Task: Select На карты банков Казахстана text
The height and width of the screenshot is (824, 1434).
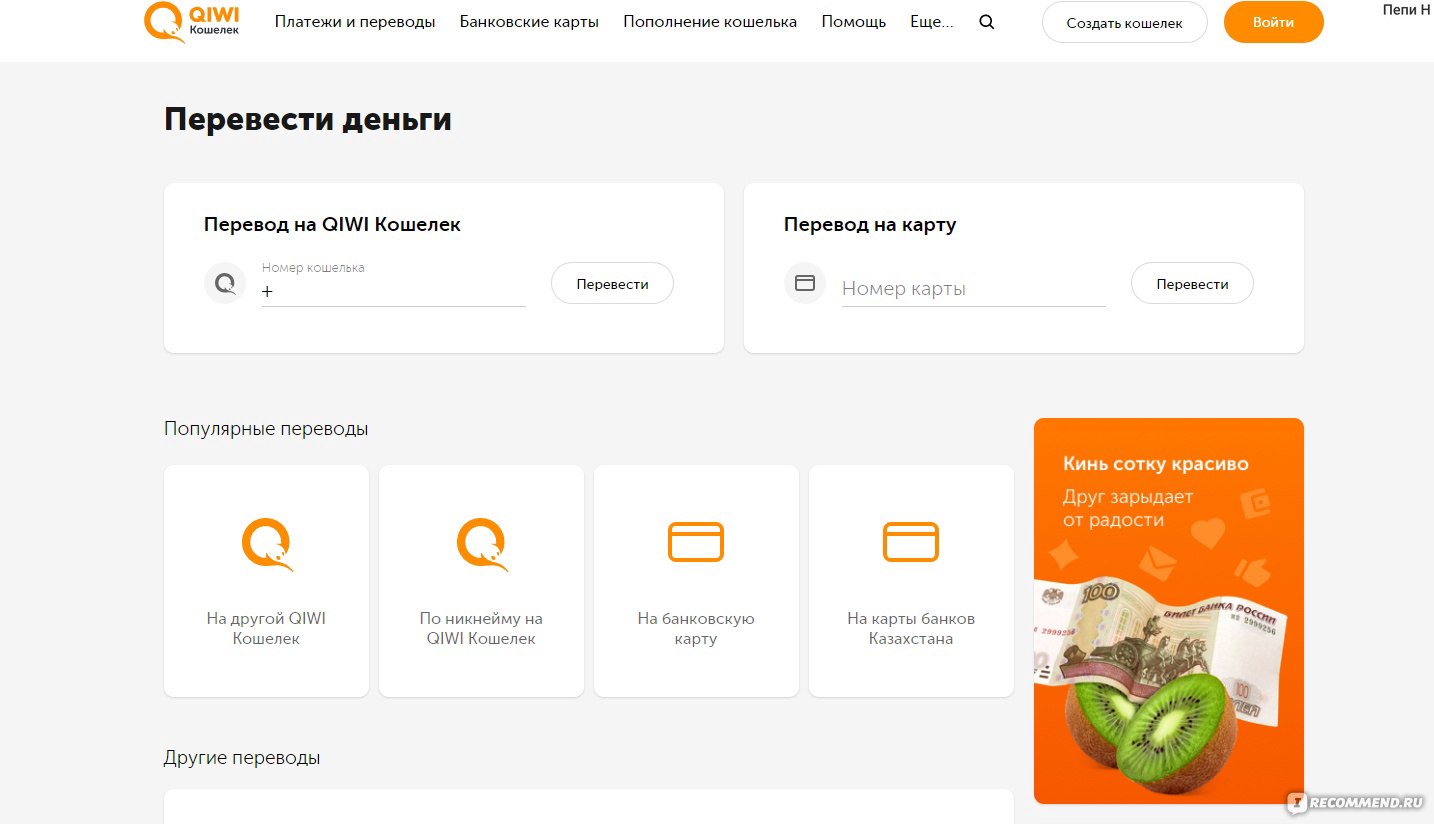Action: (911, 628)
